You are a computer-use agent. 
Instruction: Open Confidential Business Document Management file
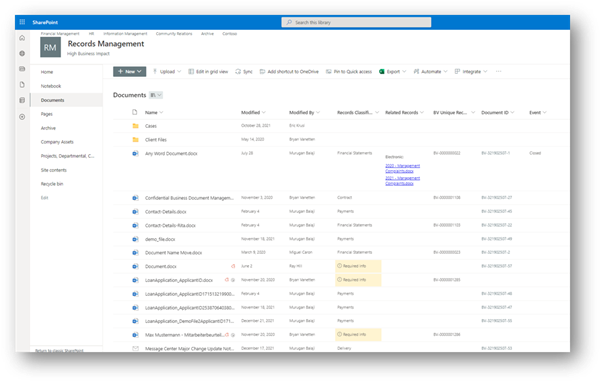[x=189, y=198]
